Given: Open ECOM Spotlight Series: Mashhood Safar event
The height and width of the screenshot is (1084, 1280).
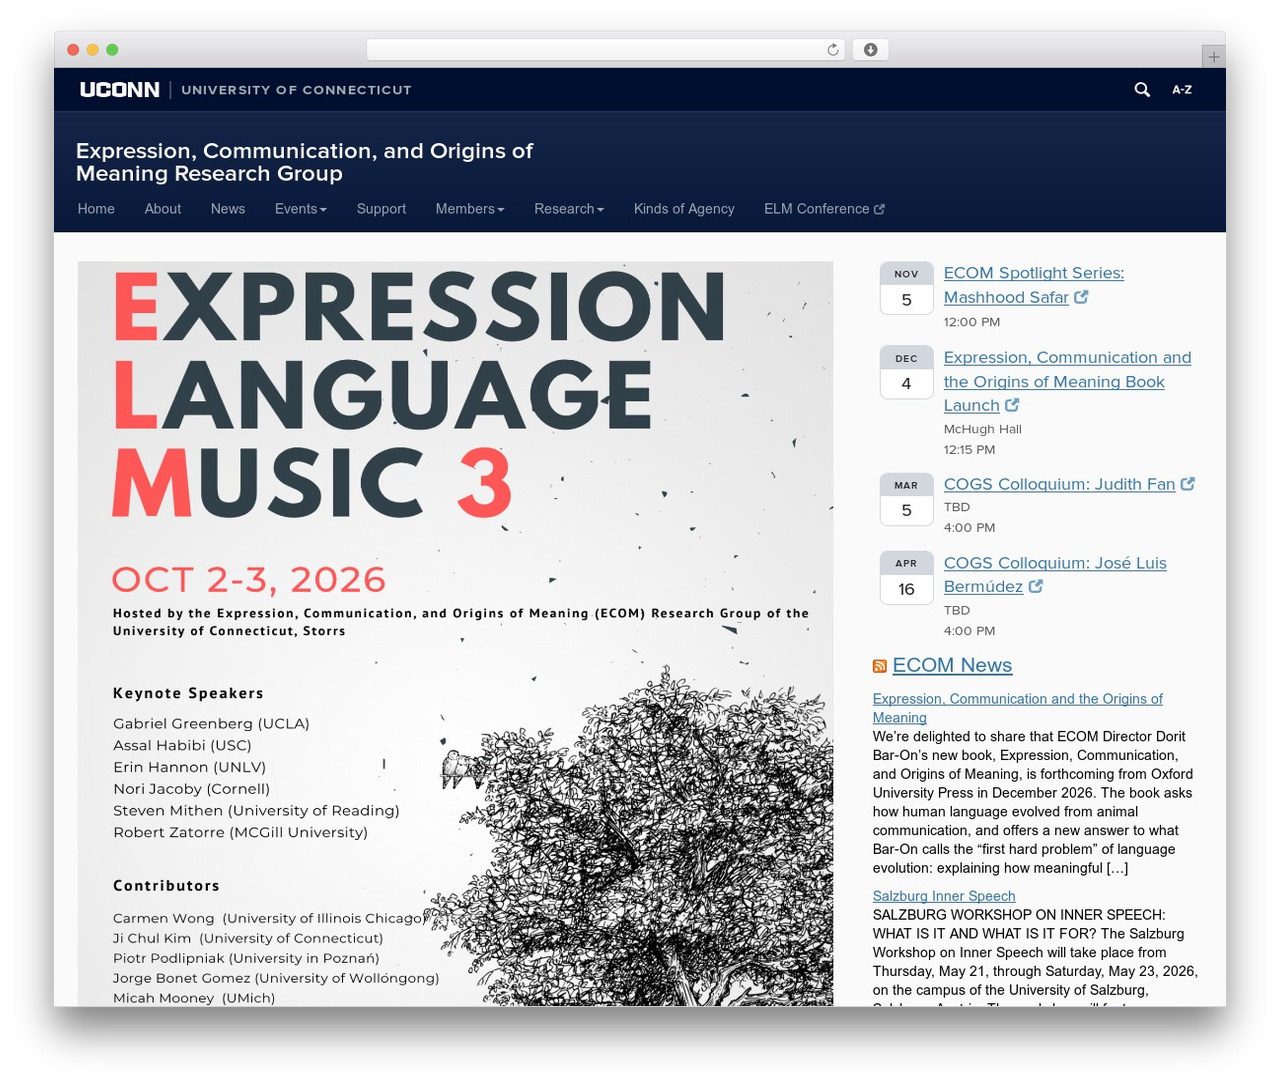Looking at the screenshot, I should (1034, 285).
